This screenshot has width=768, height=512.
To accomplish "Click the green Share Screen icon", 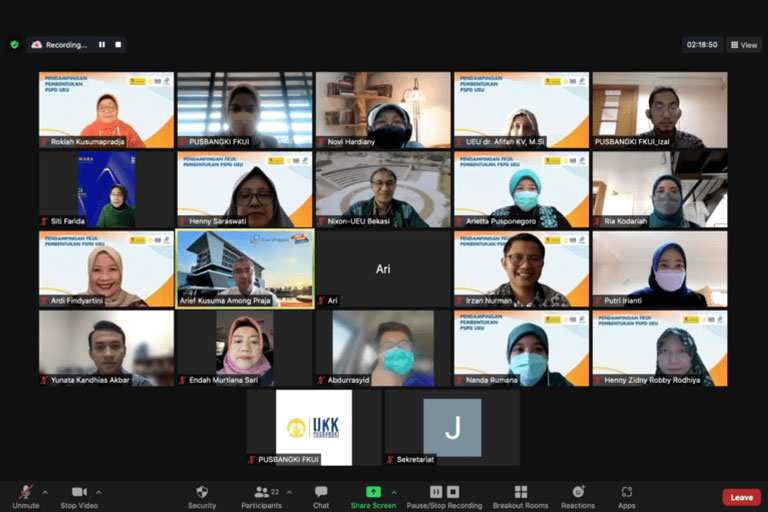I will pyautogui.click(x=373, y=492).
